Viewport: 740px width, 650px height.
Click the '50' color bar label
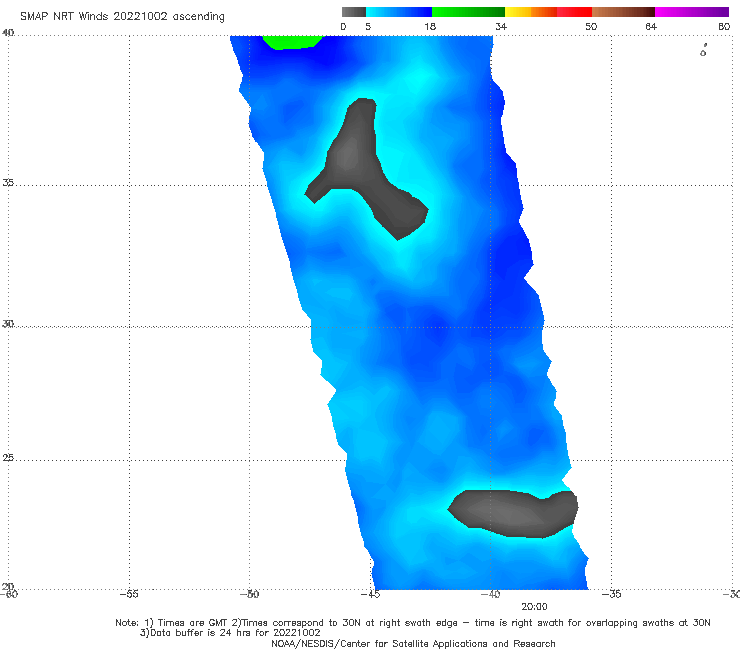(x=591, y=26)
